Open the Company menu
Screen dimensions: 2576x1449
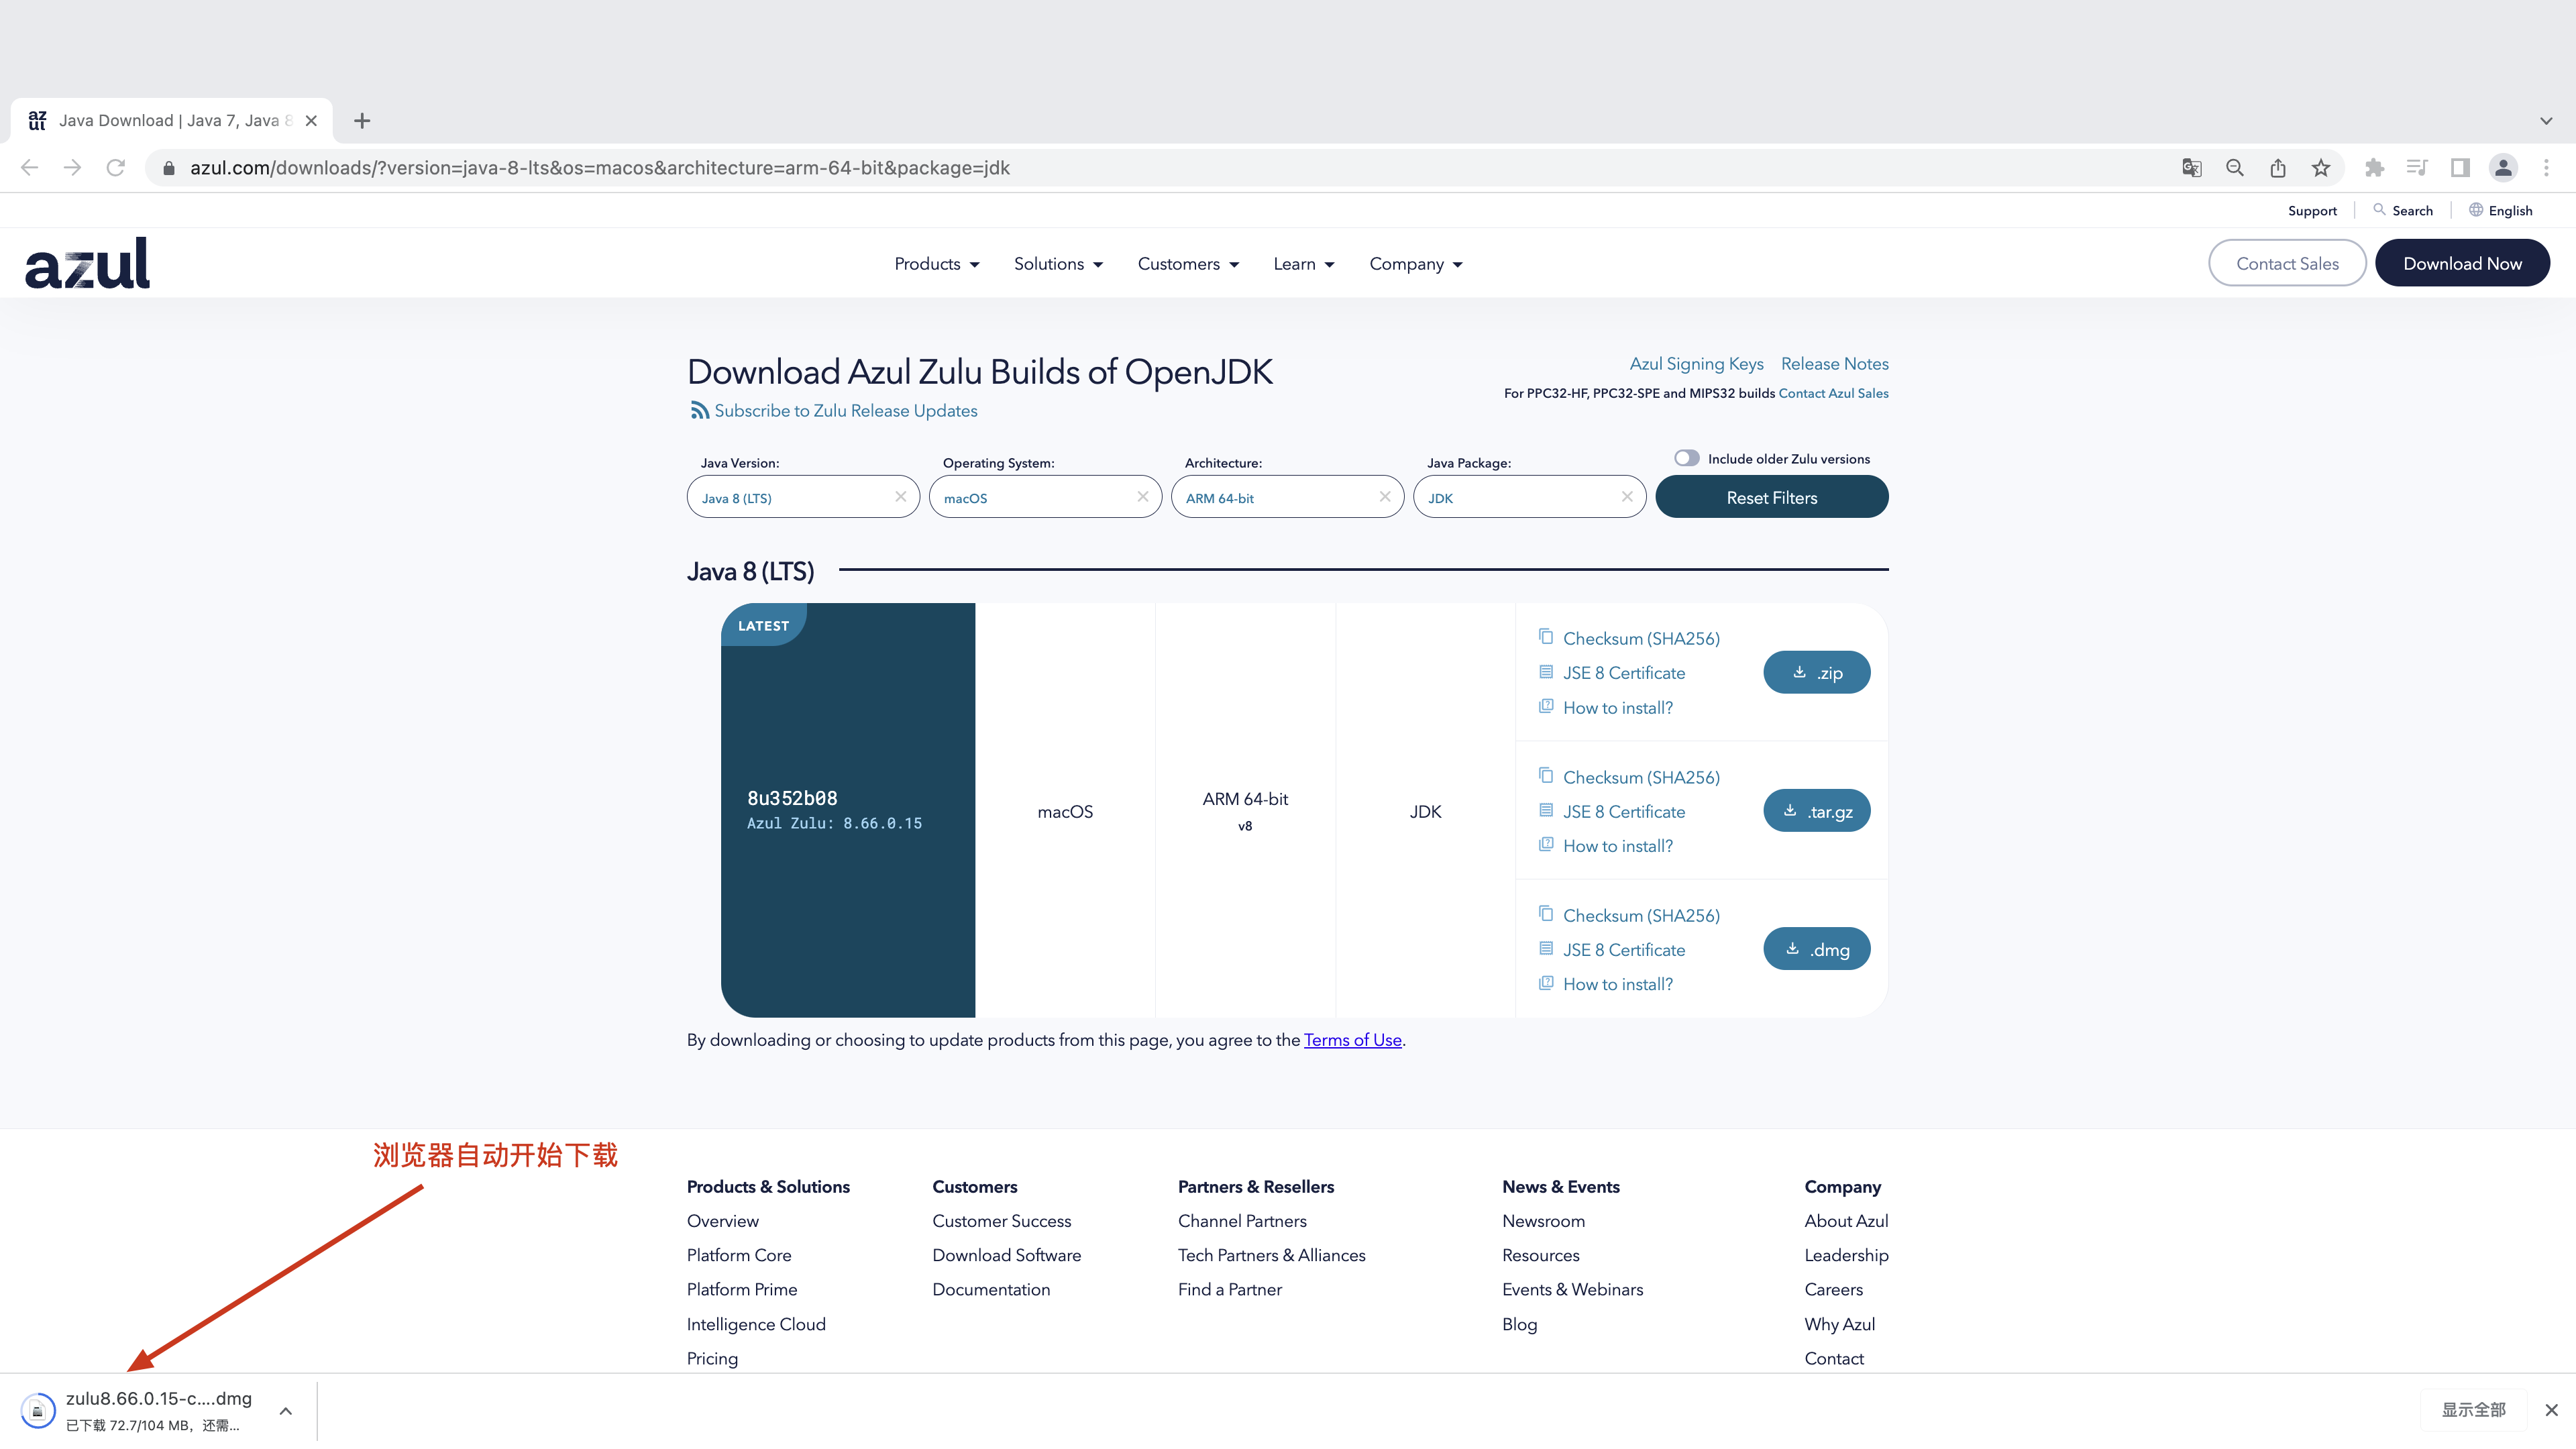[x=1415, y=264]
